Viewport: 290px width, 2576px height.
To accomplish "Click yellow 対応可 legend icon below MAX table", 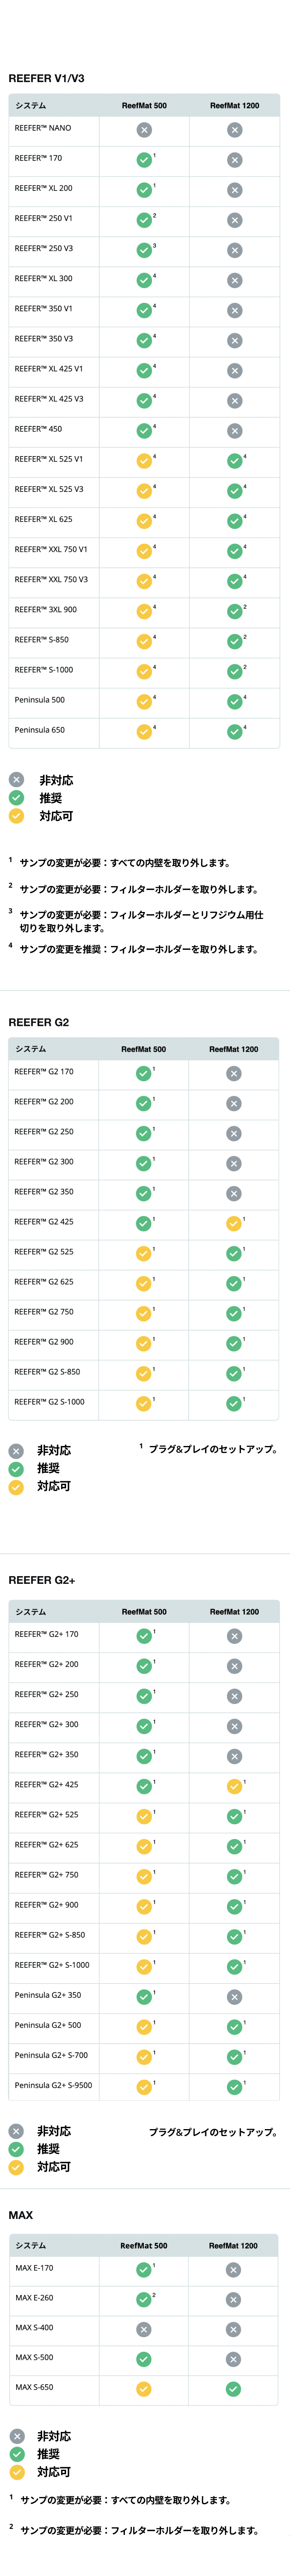I will click(x=16, y=2471).
